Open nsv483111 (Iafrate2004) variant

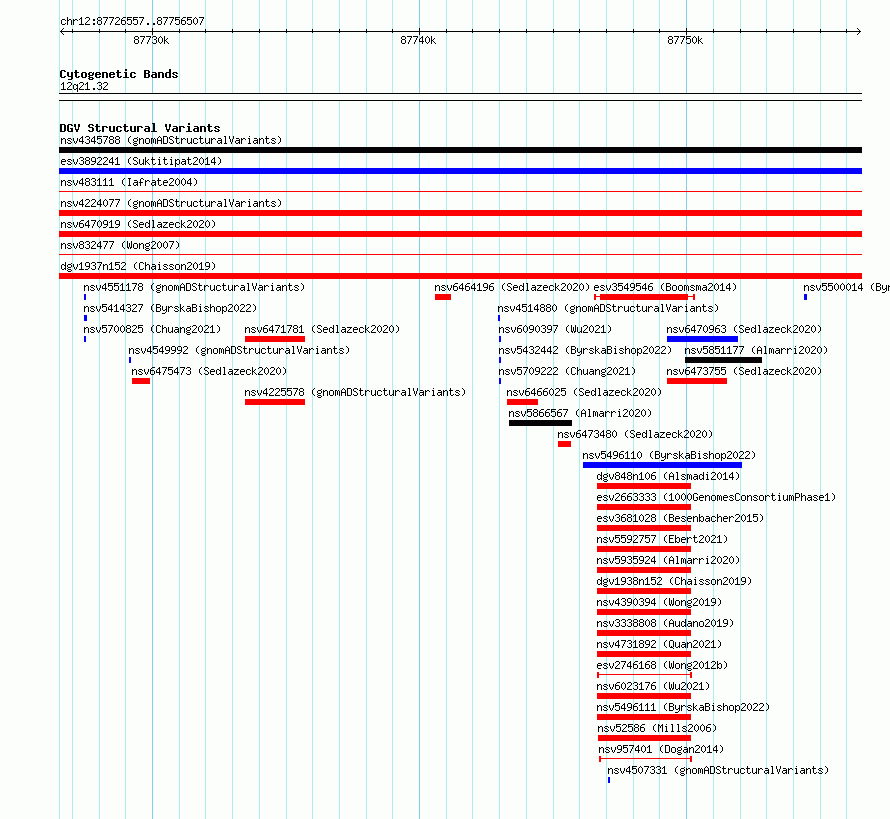tap(129, 182)
